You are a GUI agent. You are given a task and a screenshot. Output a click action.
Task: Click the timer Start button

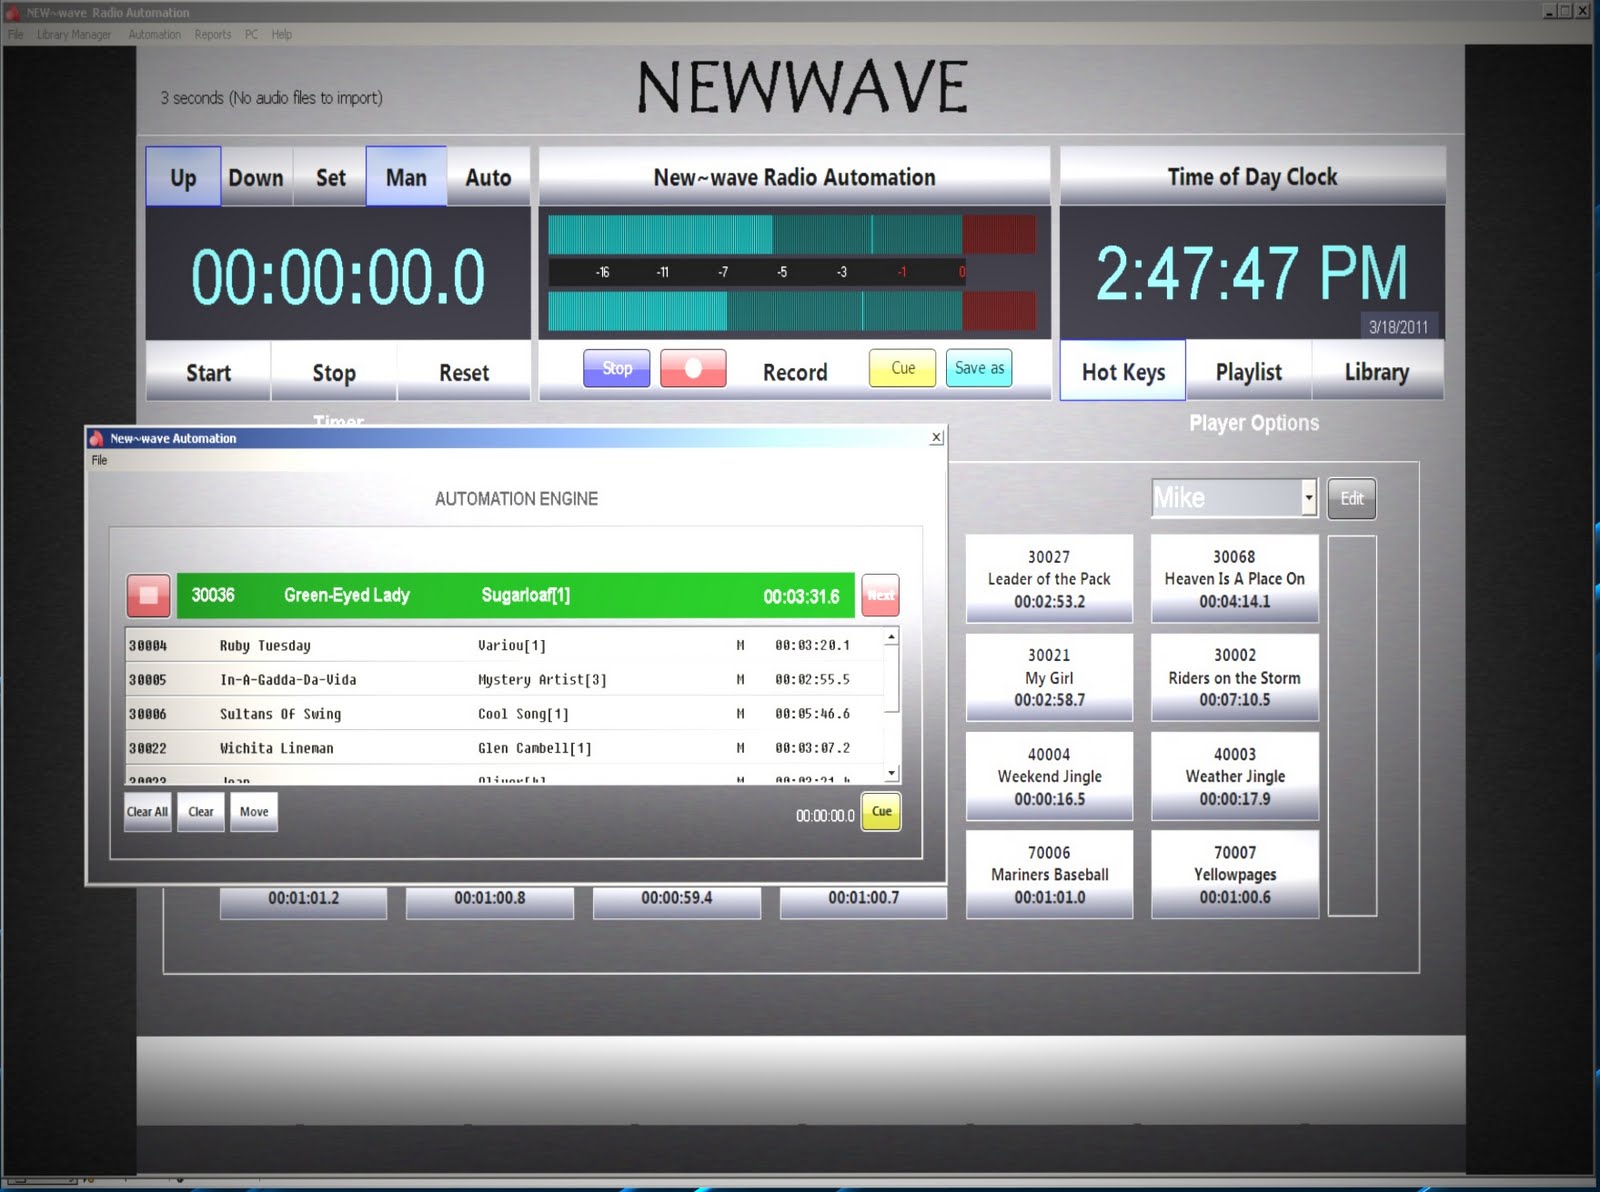coord(208,372)
